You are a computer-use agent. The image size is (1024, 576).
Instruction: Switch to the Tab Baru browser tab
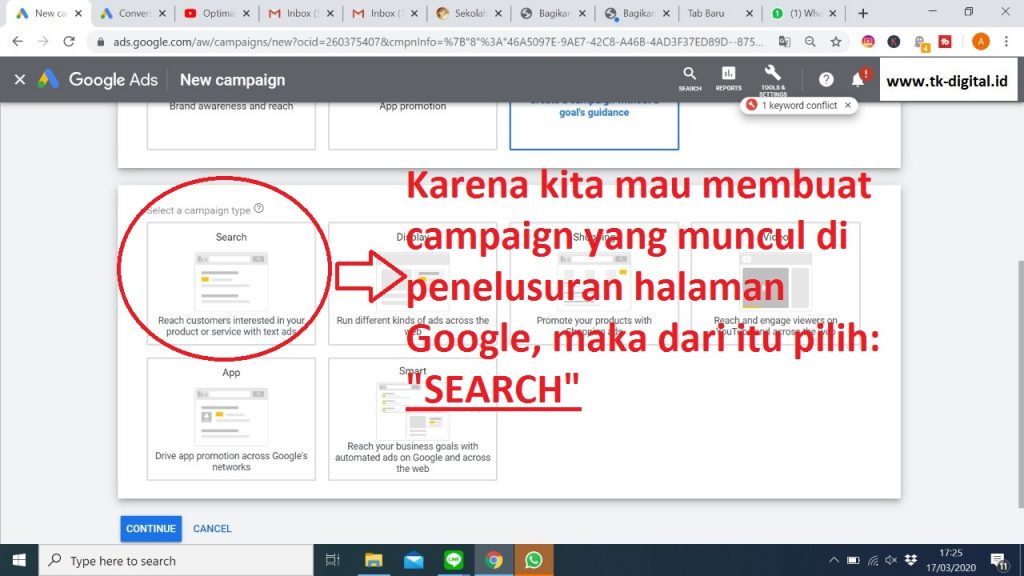710,14
